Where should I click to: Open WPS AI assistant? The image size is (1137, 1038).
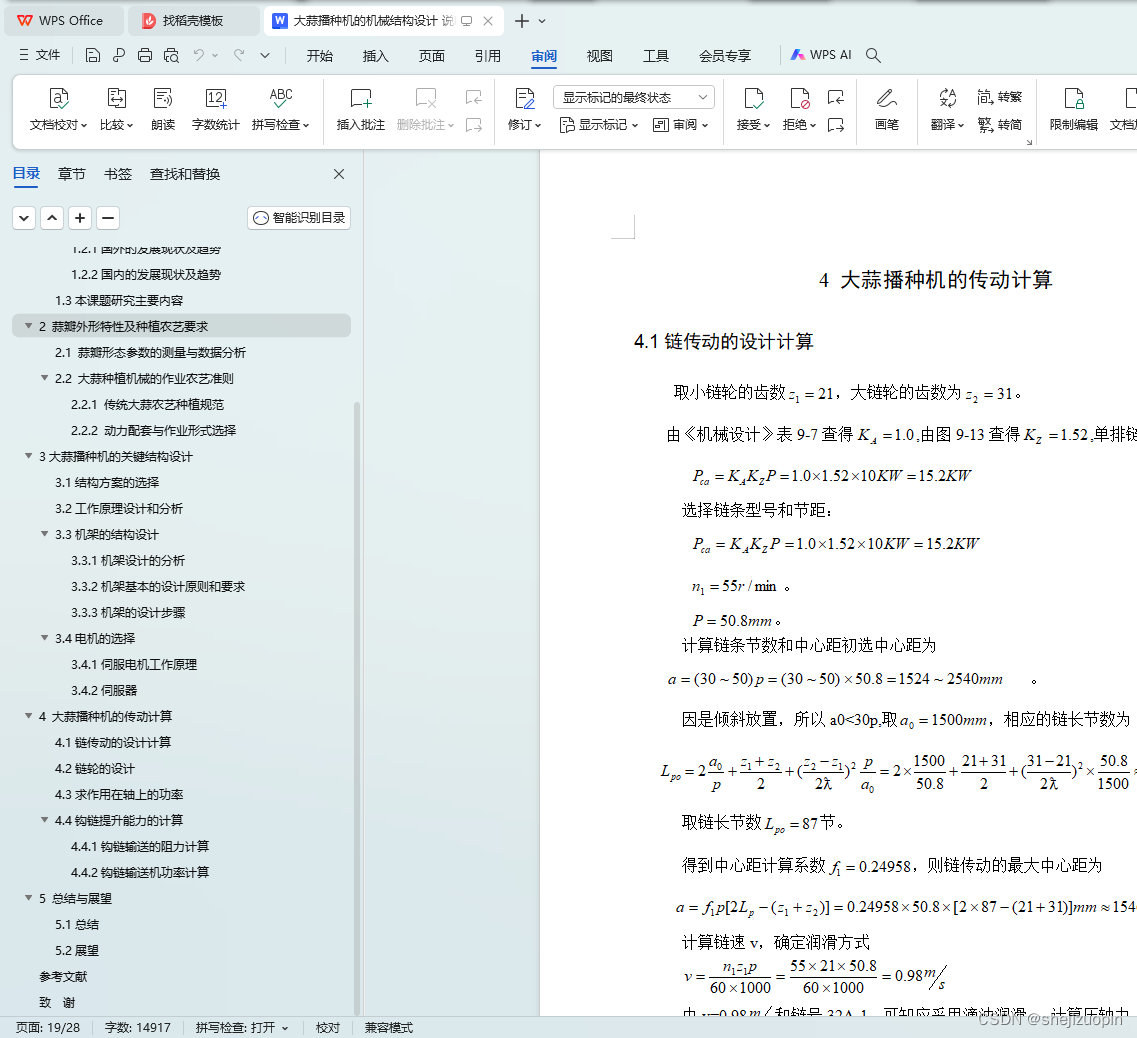pyautogui.click(x=821, y=55)
